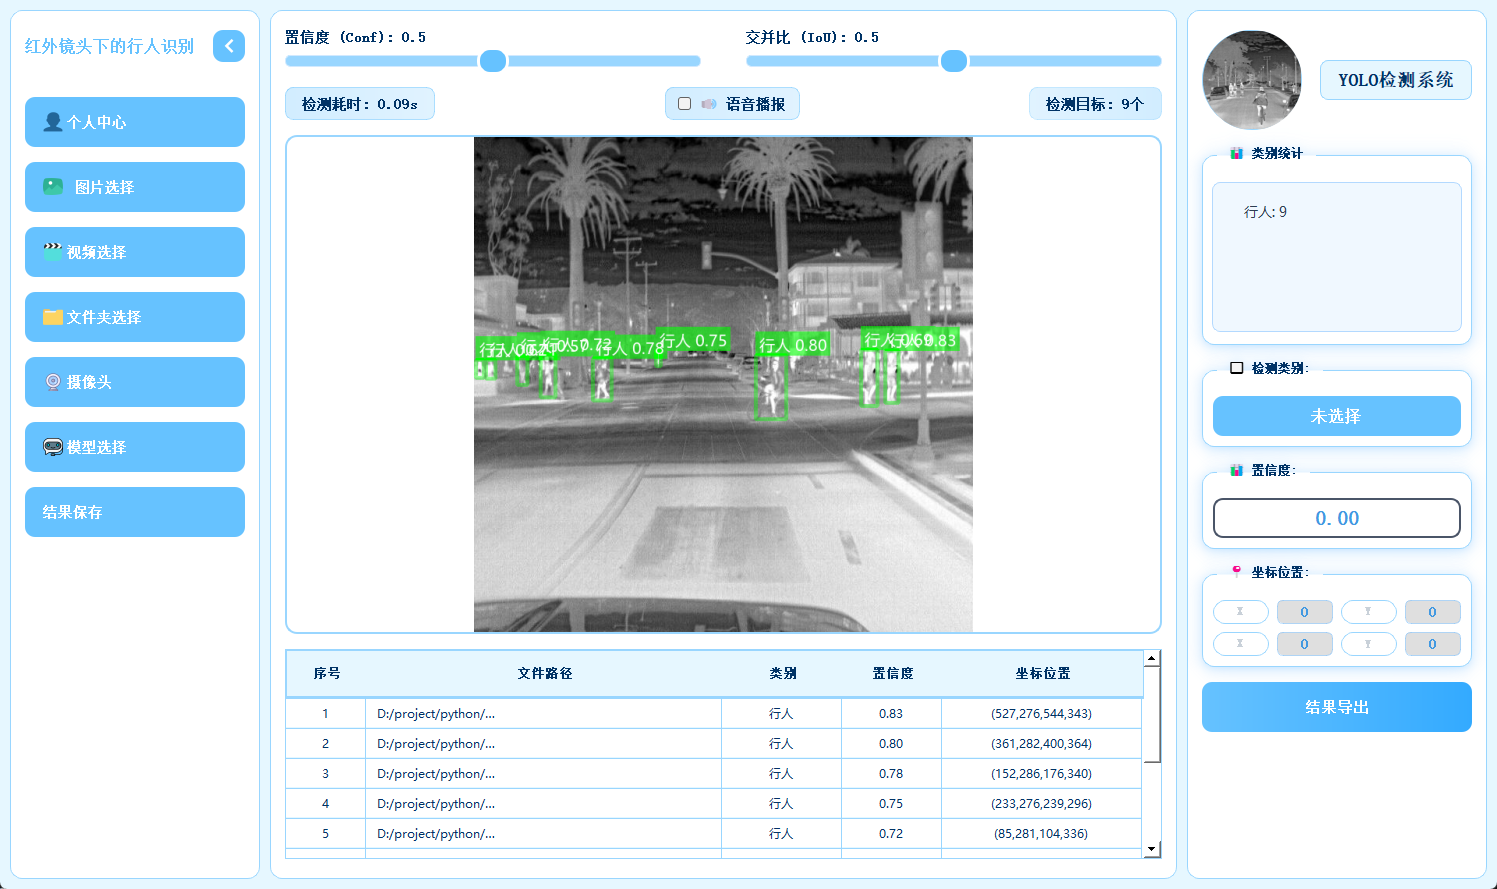
Task: Click the 文件路径 column header
Action: (x=545, y=673)
